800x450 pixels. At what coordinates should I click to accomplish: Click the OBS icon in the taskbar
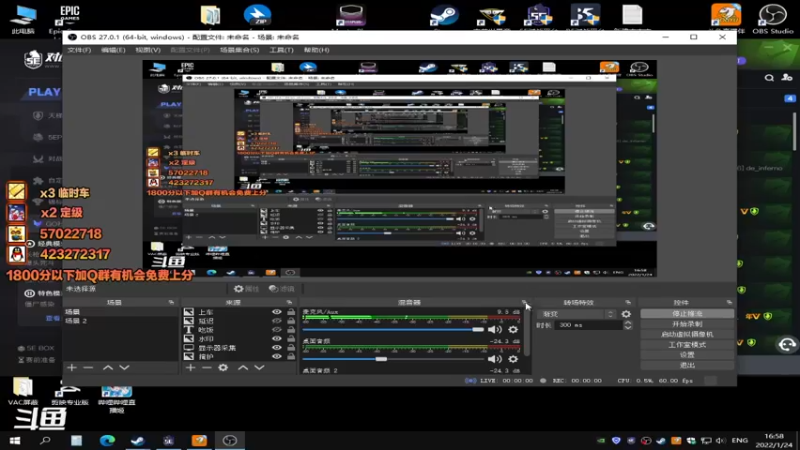230,440
